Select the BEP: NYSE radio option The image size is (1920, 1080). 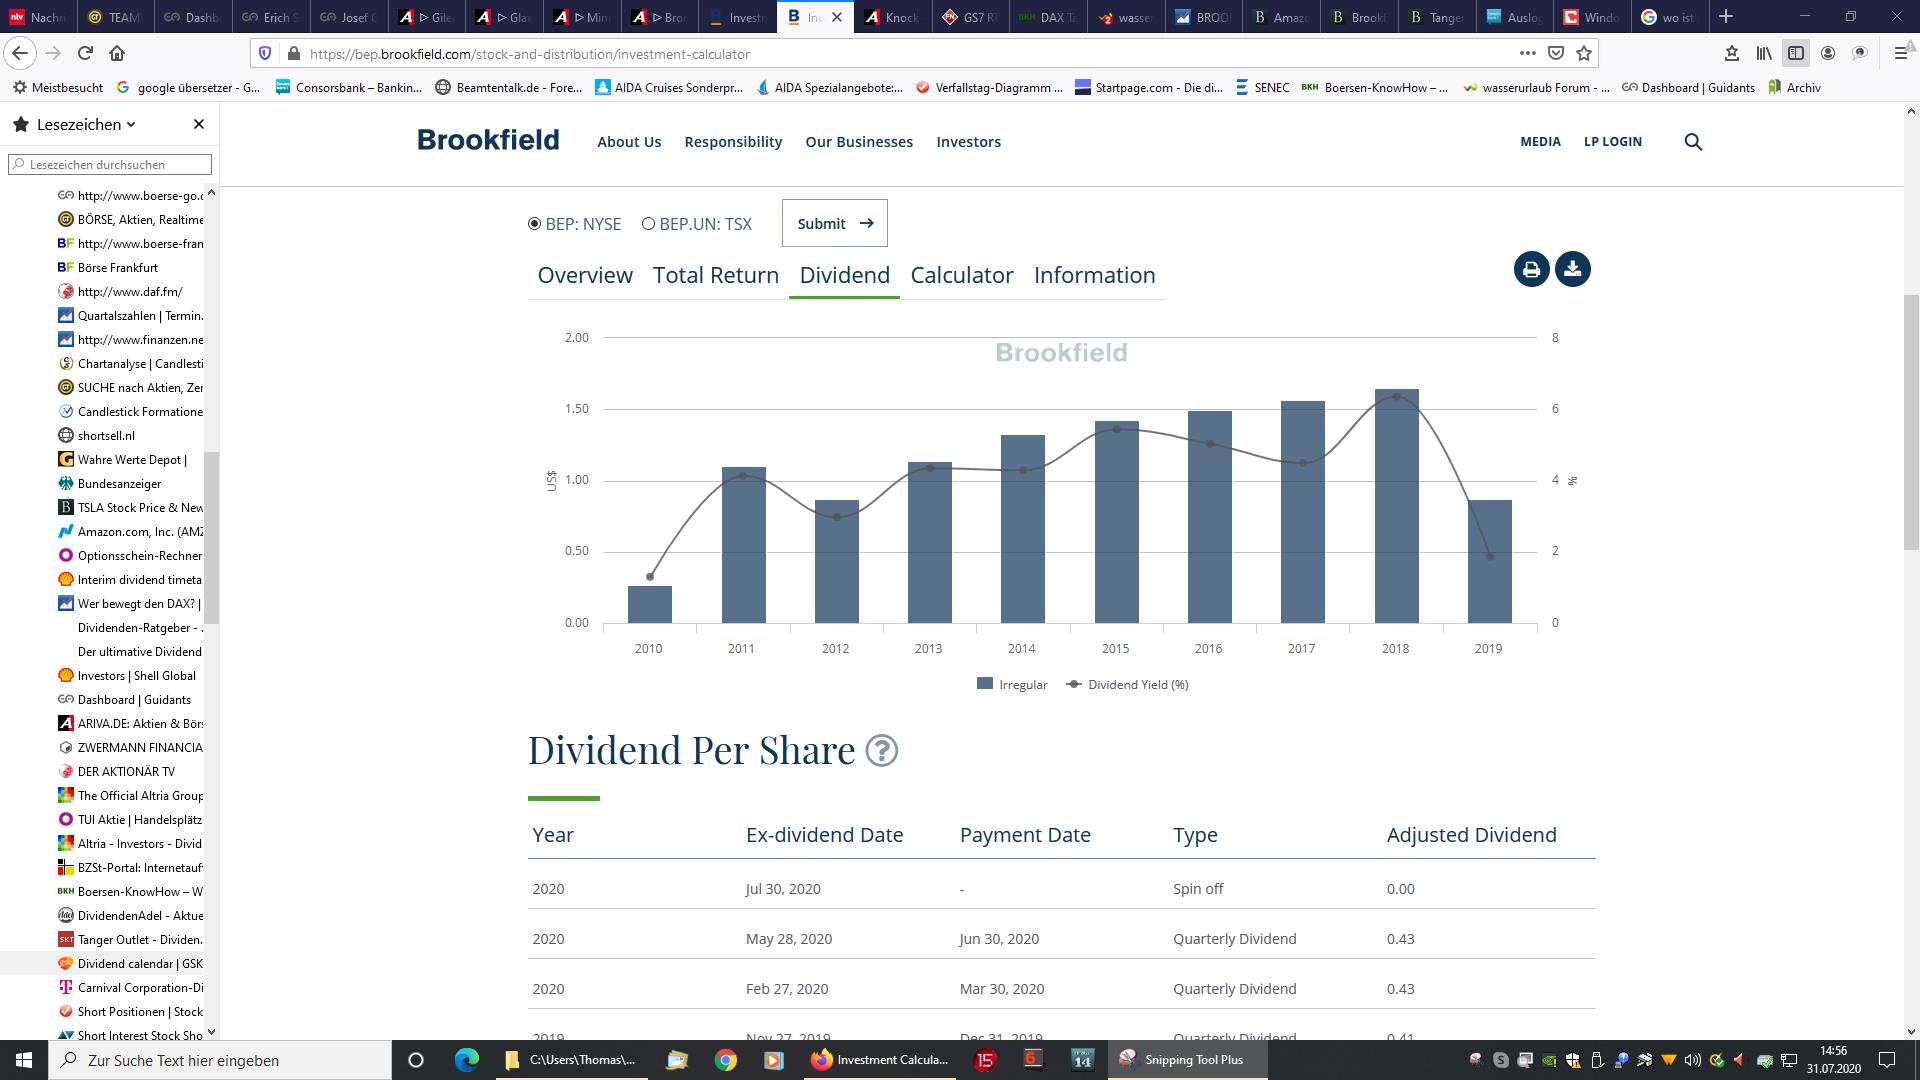tap(535, 224)
